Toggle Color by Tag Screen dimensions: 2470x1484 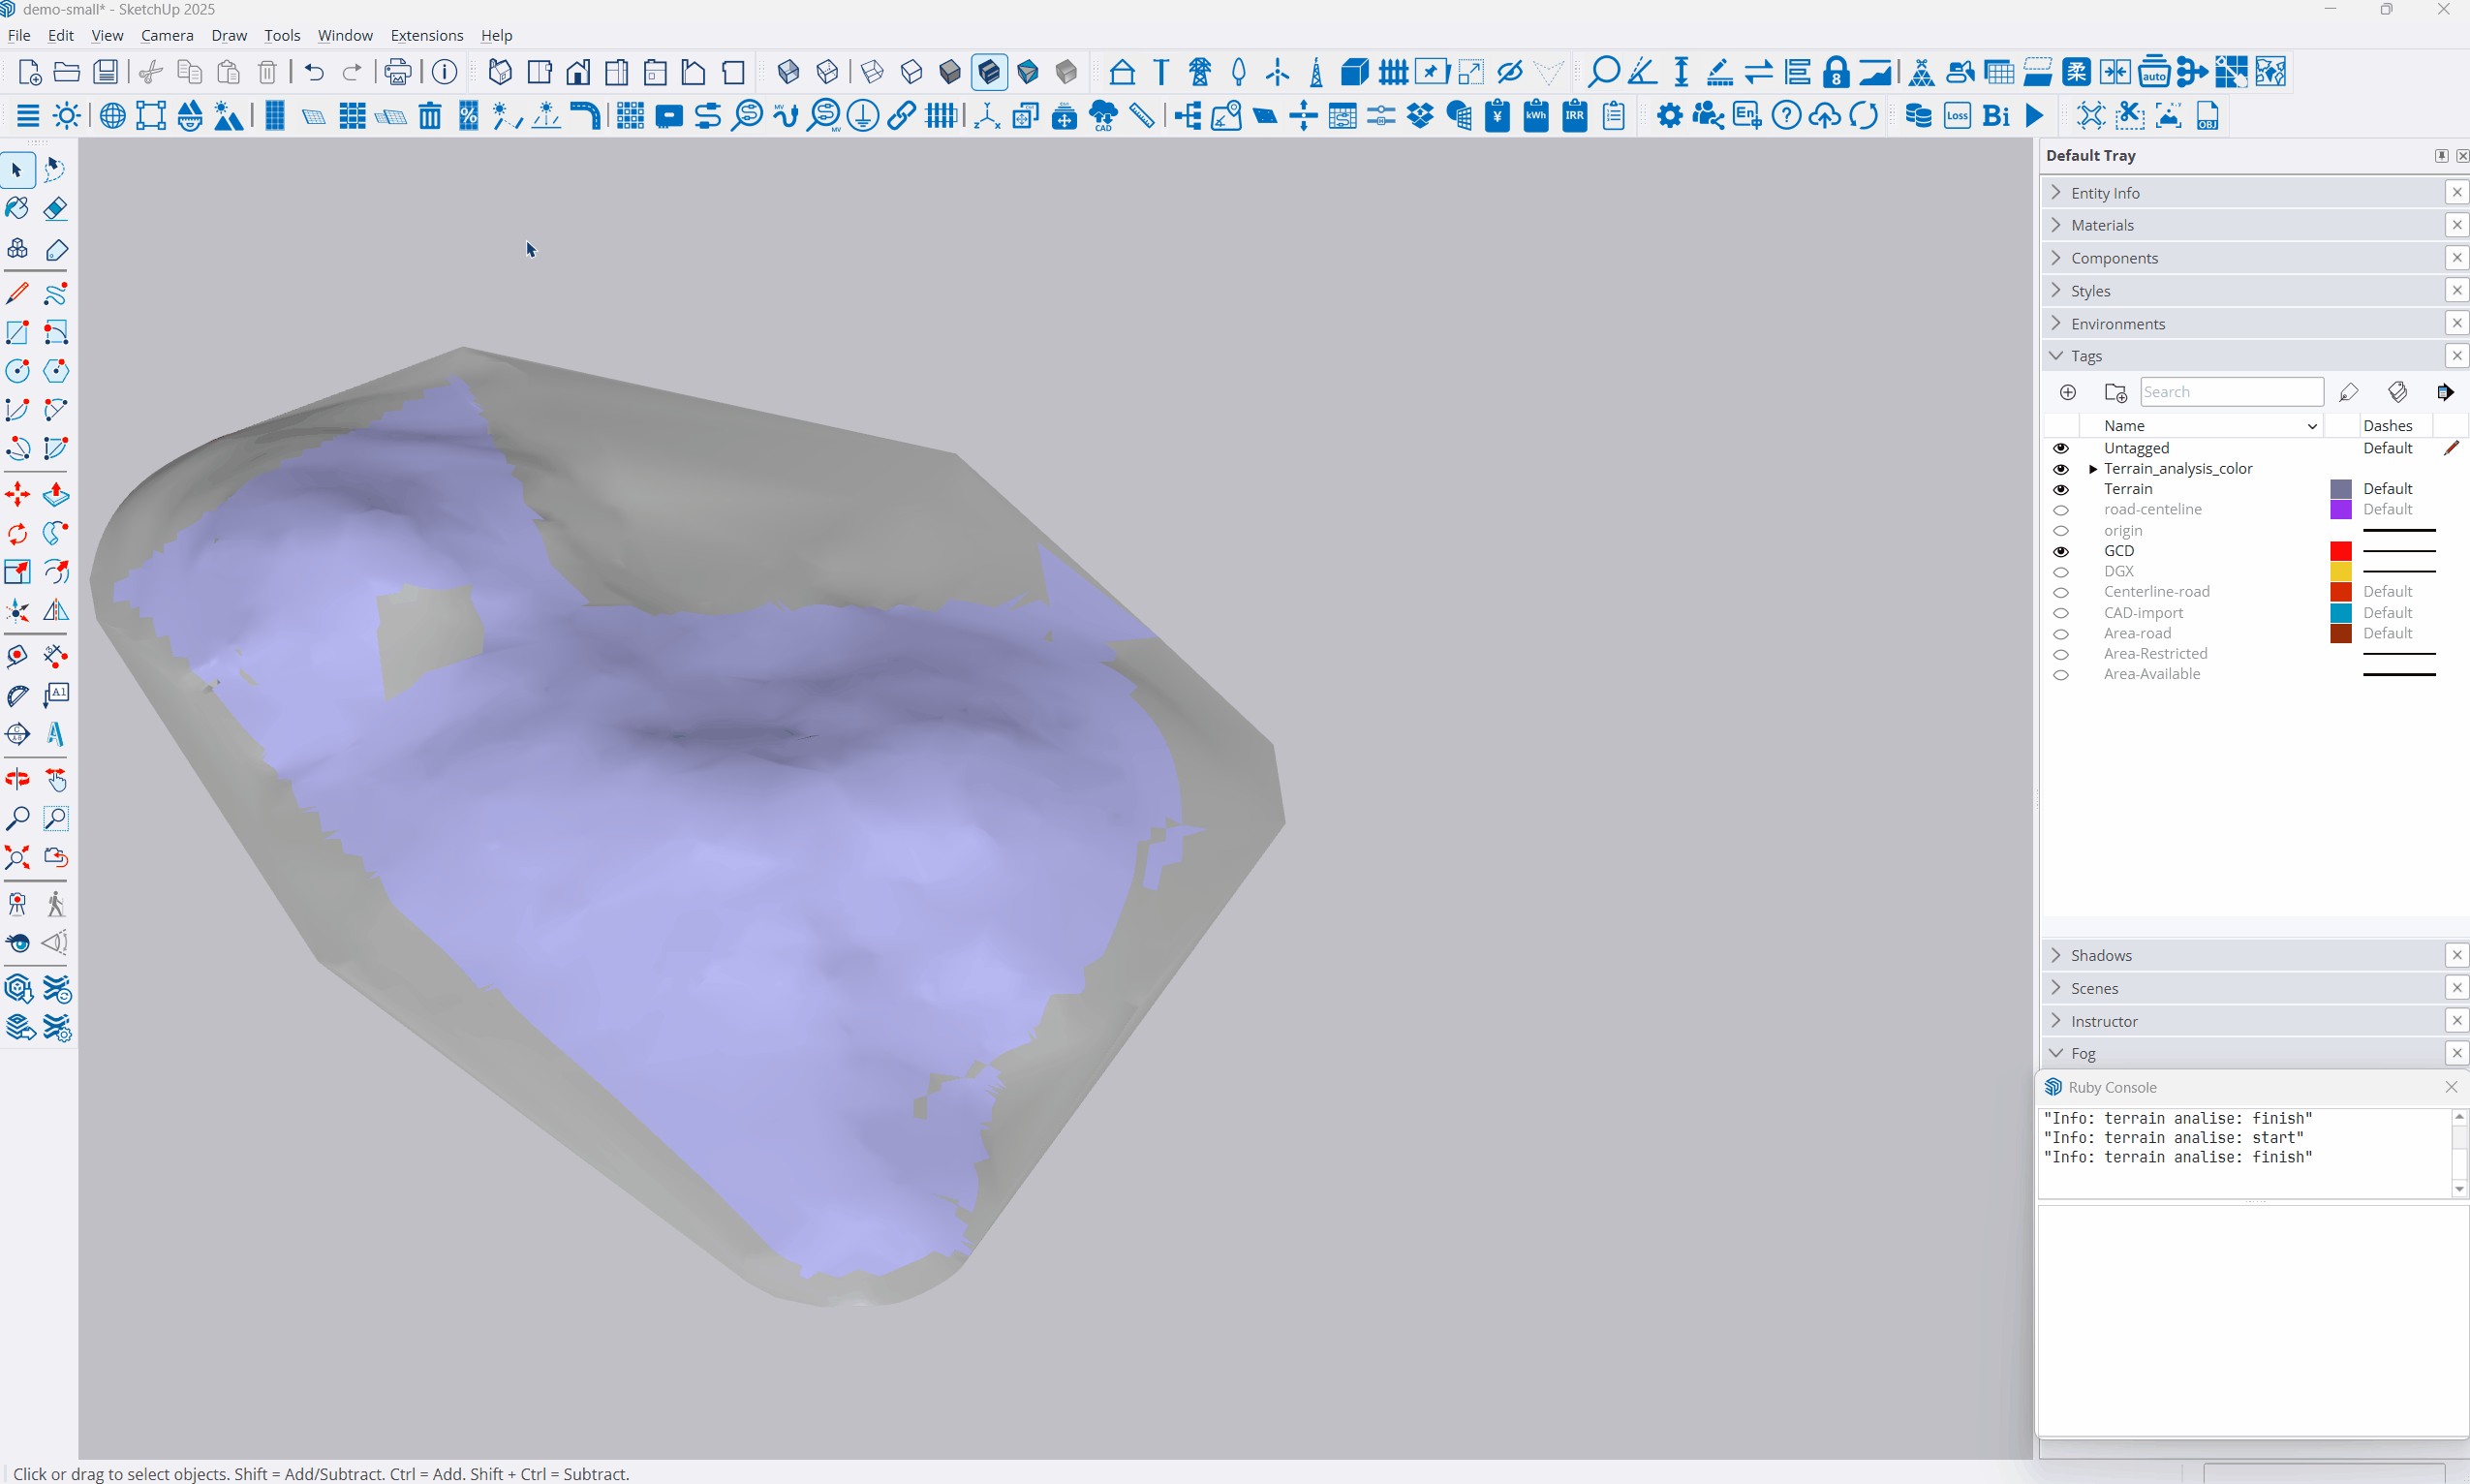pyautogui.click(x=2397, y=392)
